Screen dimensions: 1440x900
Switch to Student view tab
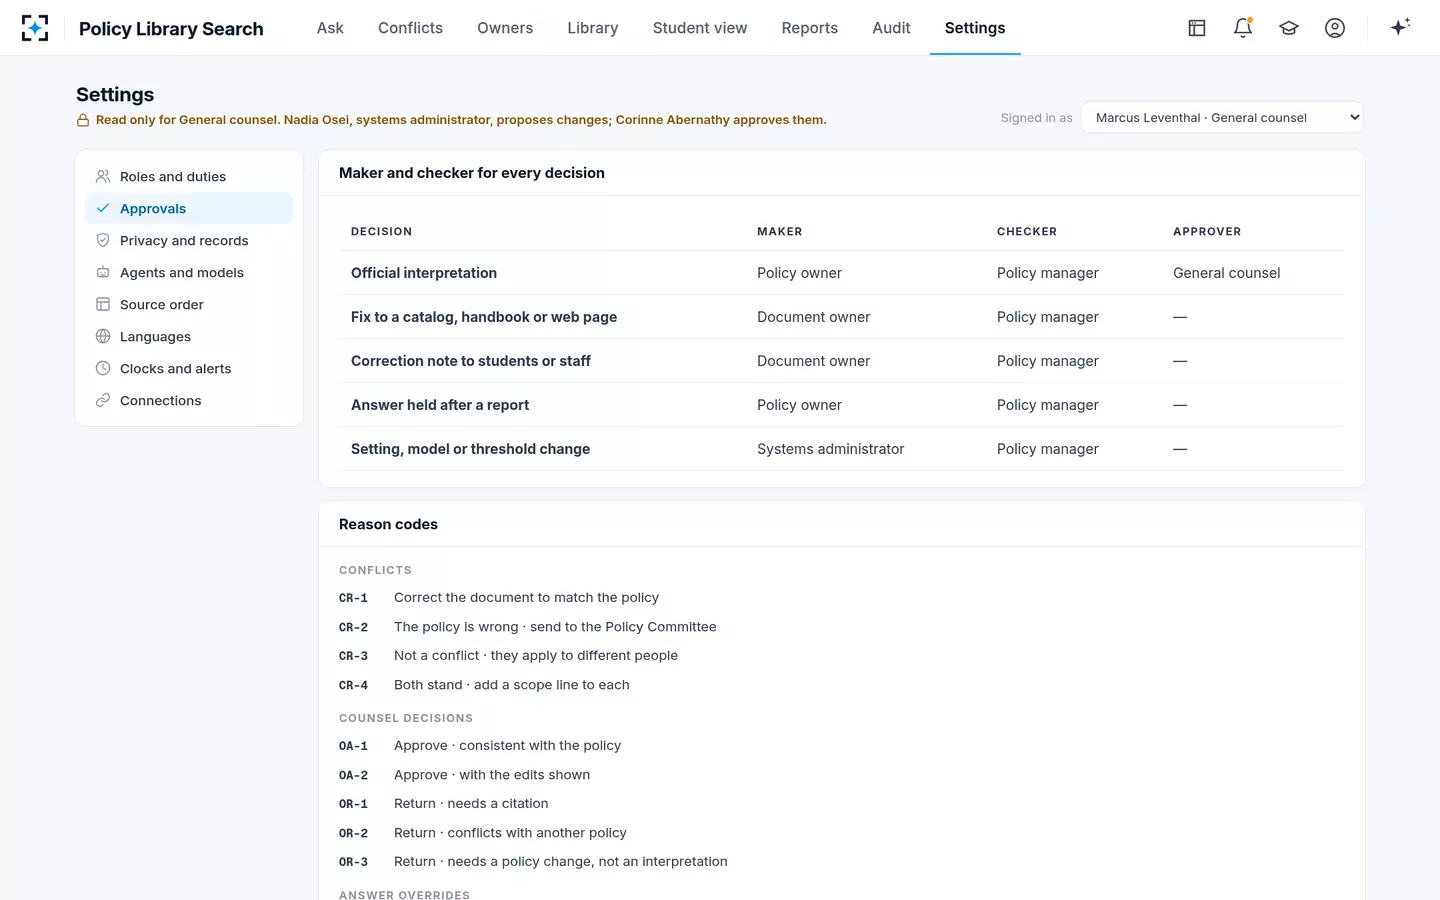click(x=700, y=28)
